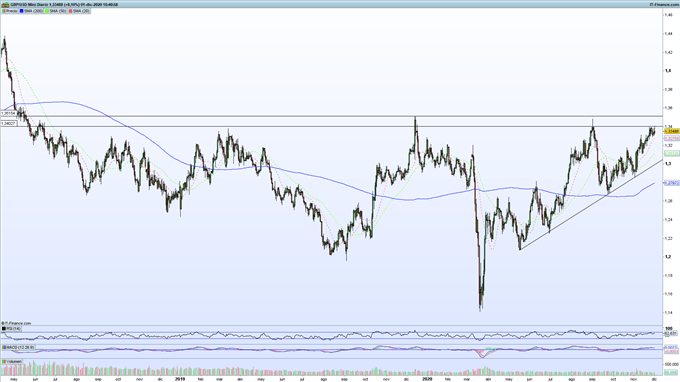This screenshot has width=680, height=382.
Task: Click the blue SMA (200) color square
Action: tap(21, 11)
